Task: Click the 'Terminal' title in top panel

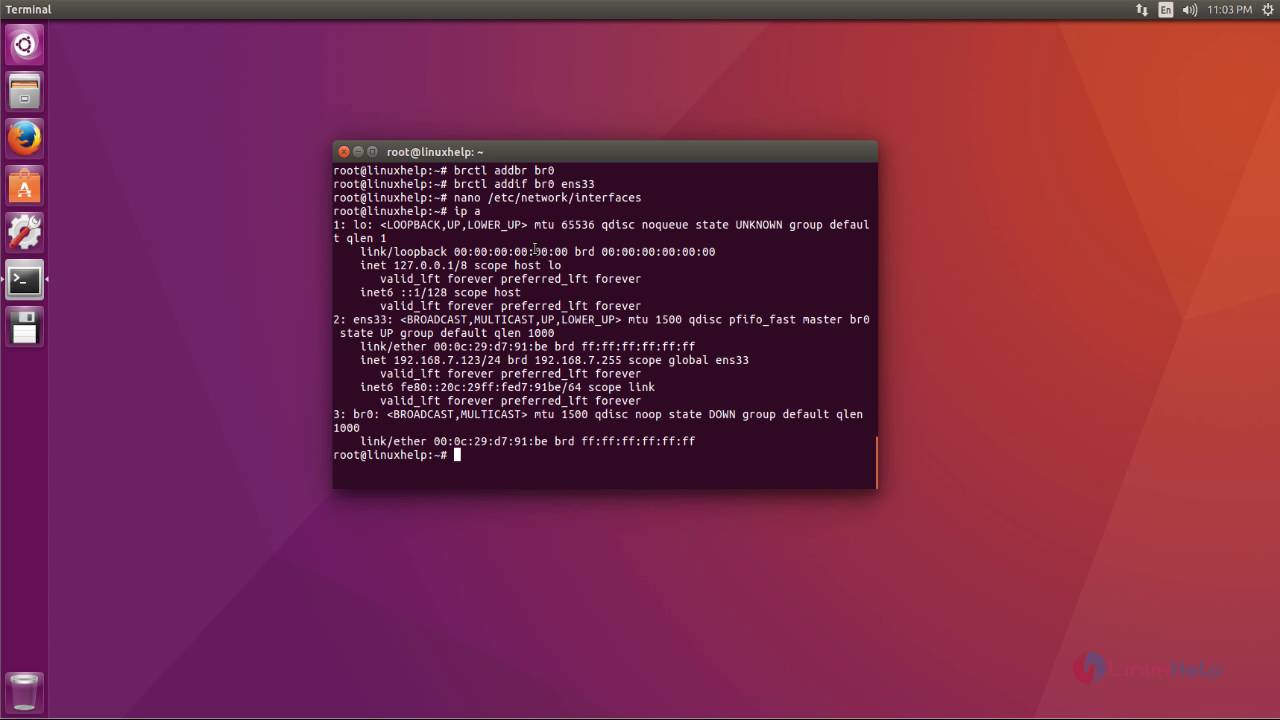Action: [x=28, y=10]
